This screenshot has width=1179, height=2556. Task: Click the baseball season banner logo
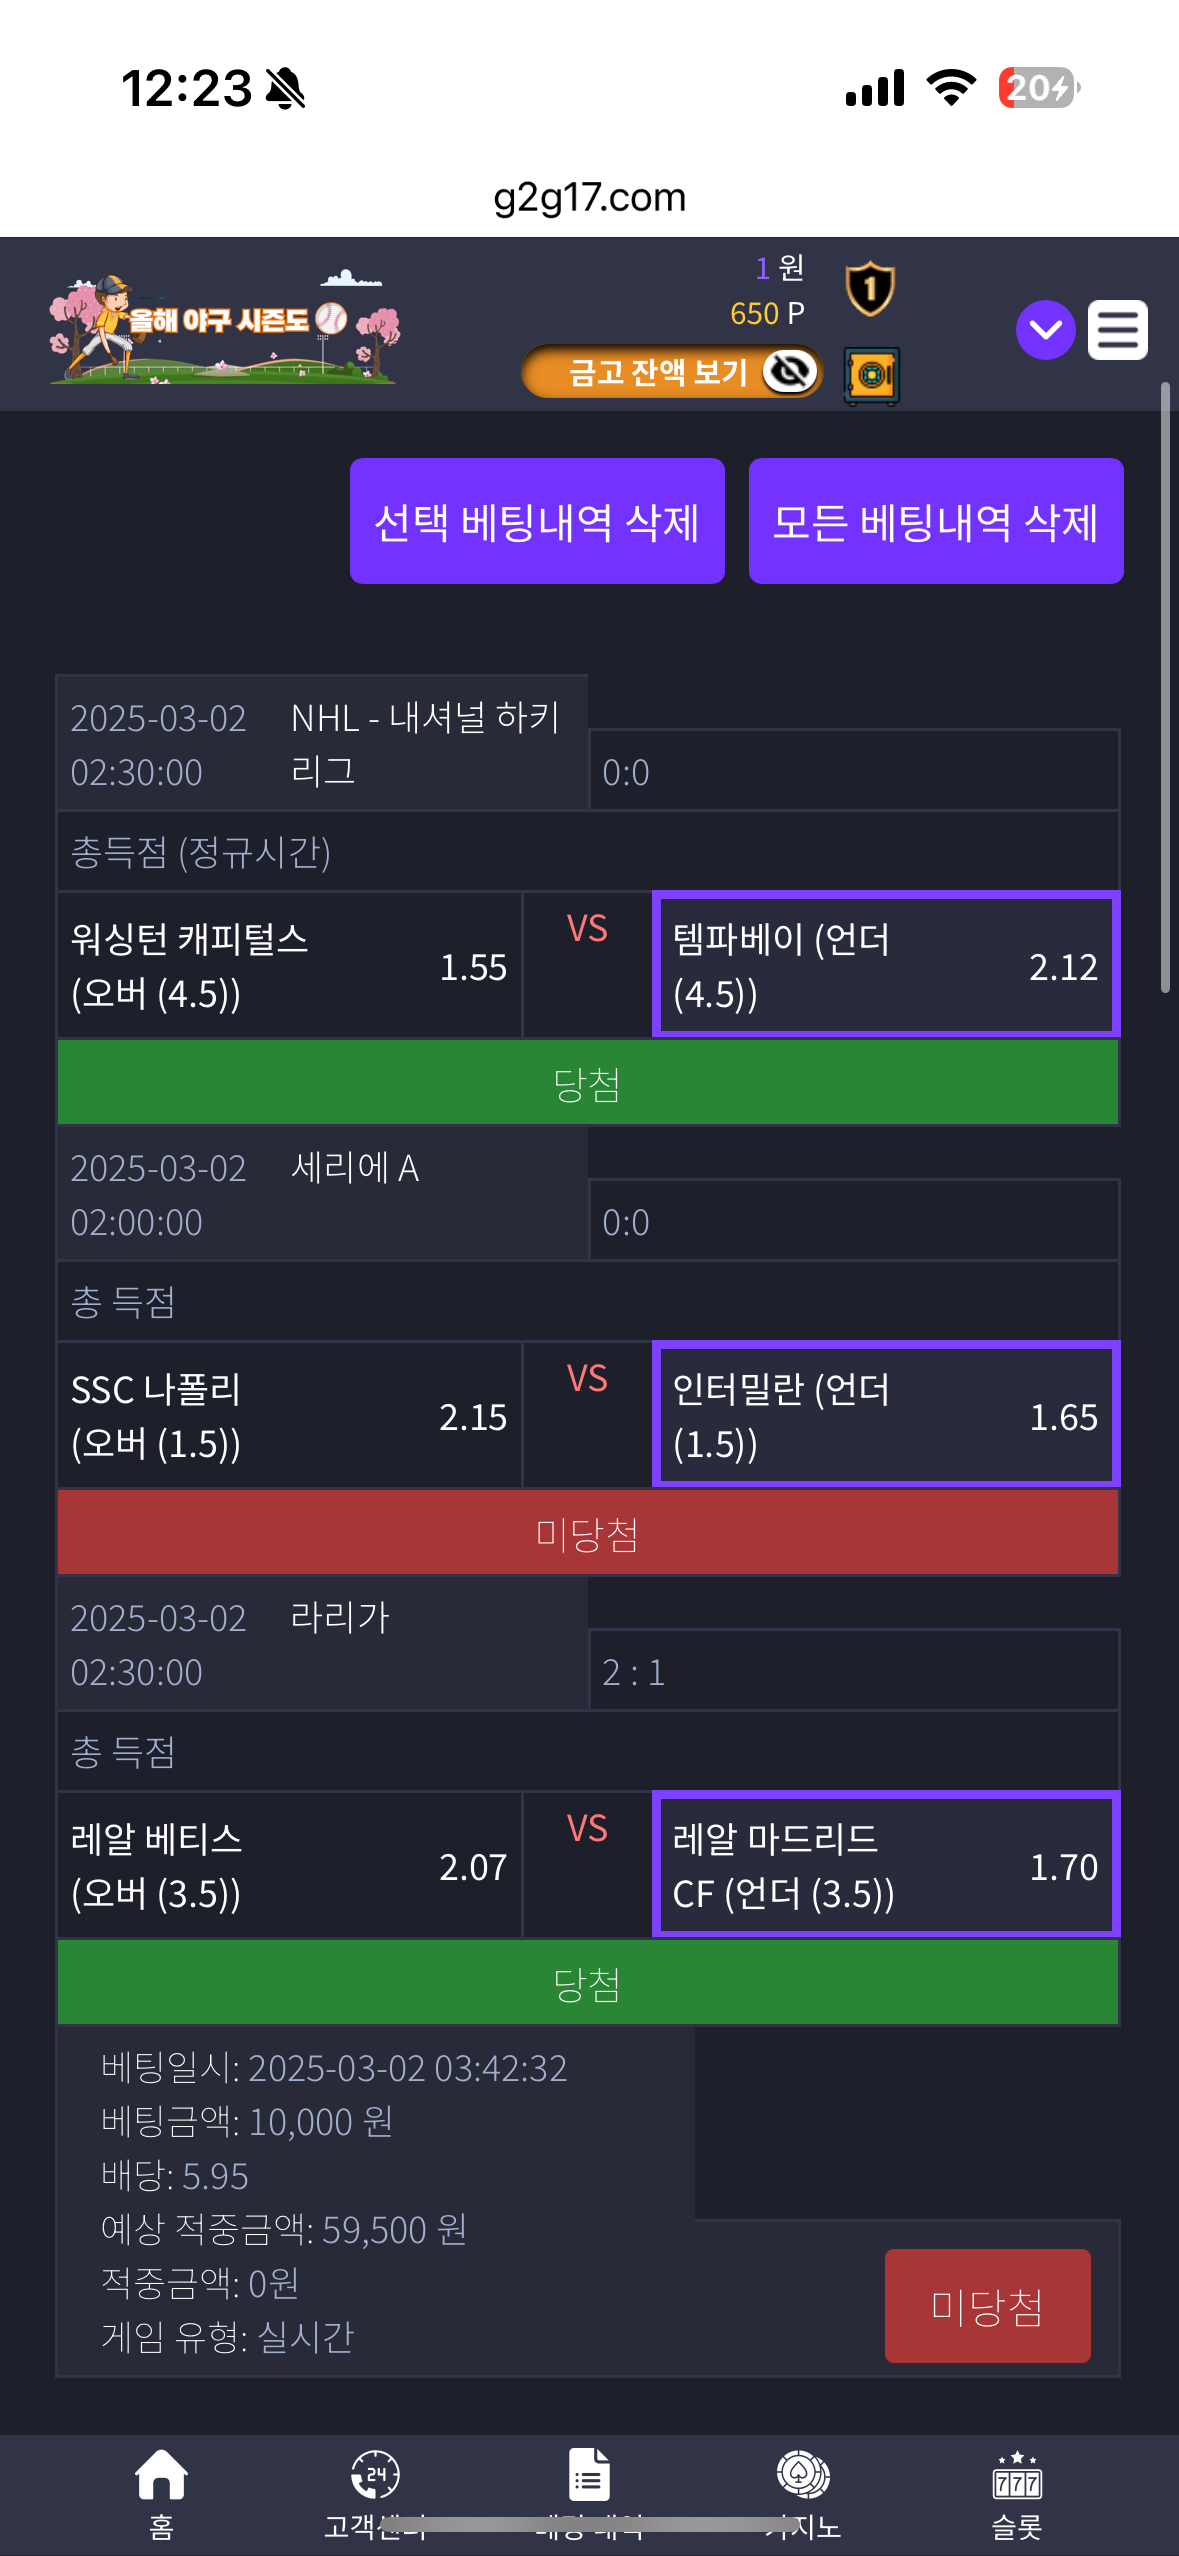(224, 327)
